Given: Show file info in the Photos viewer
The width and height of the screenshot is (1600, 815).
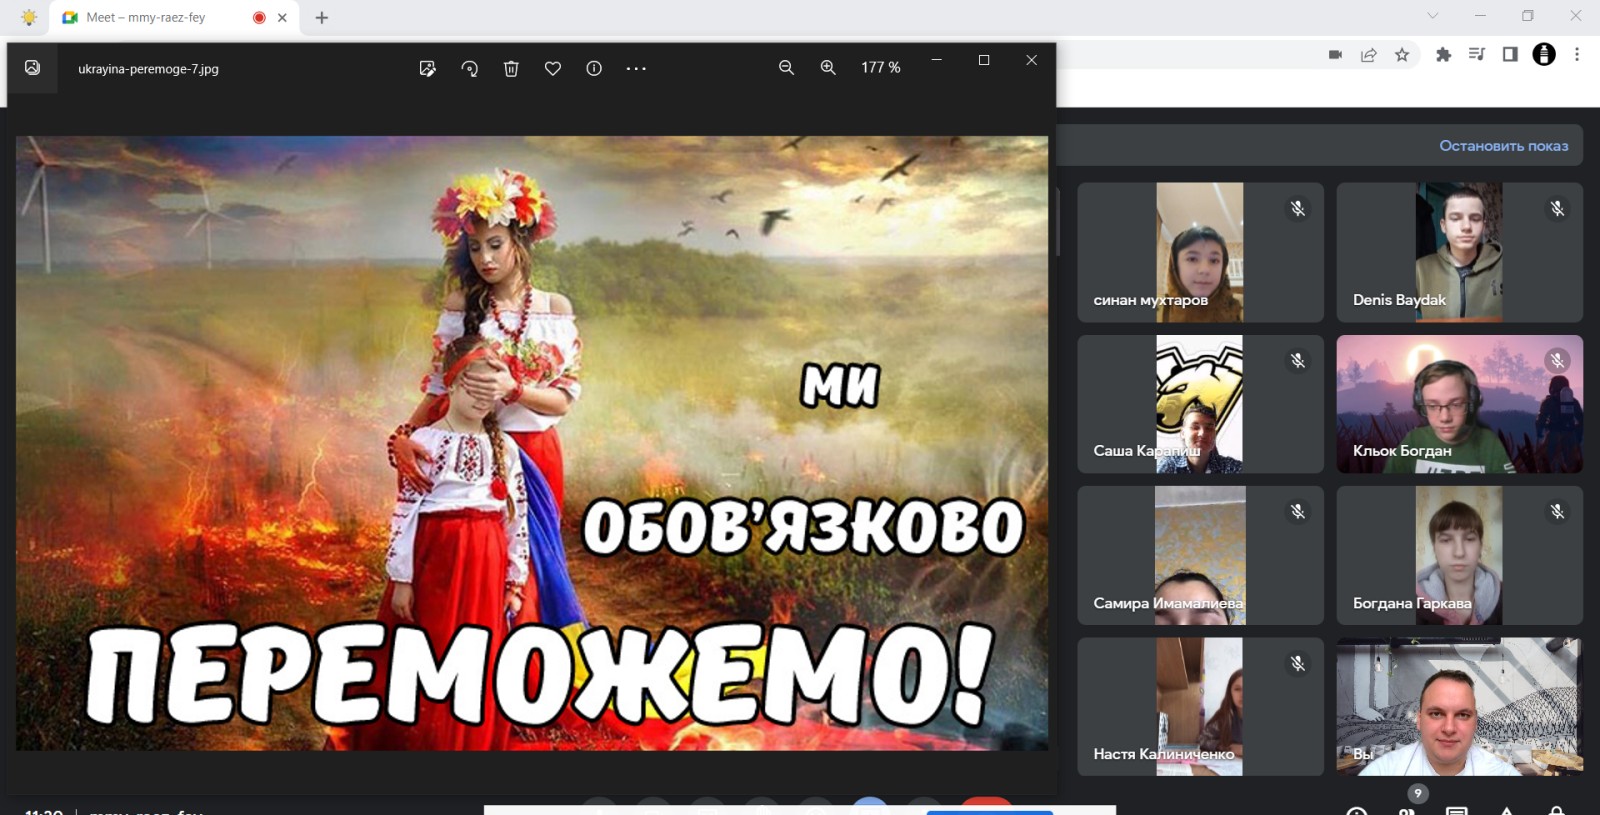Looking at the screenshot, I should [x=594, y=68].
